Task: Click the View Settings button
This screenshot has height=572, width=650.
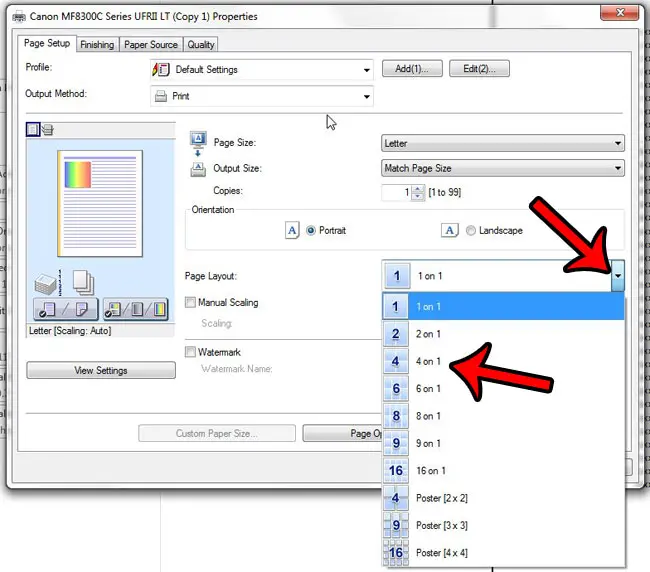Action: pos(101,371)
